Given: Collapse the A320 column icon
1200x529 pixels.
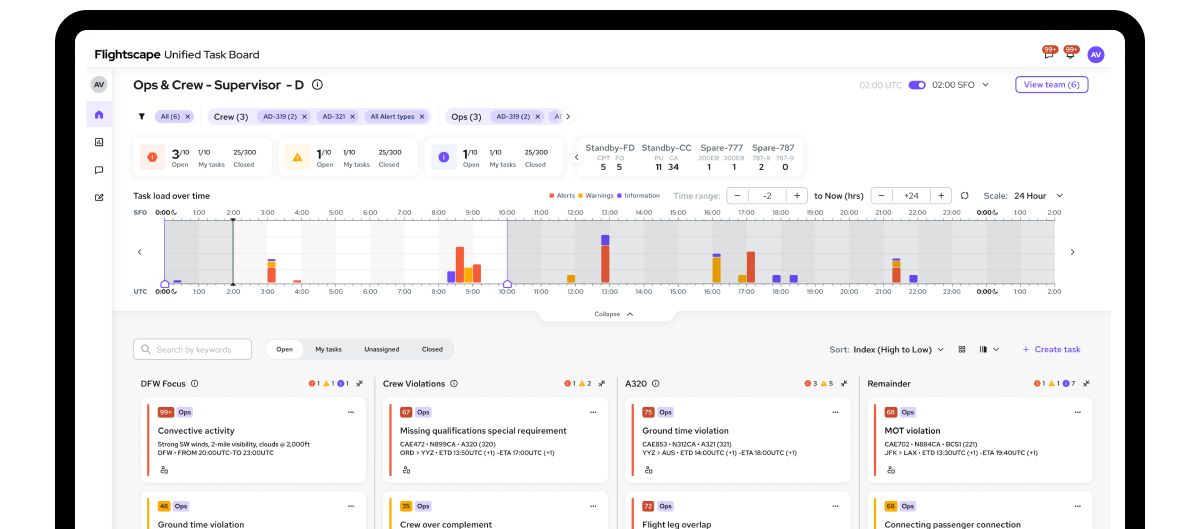Looking at the screenshot, I should 844,383.
